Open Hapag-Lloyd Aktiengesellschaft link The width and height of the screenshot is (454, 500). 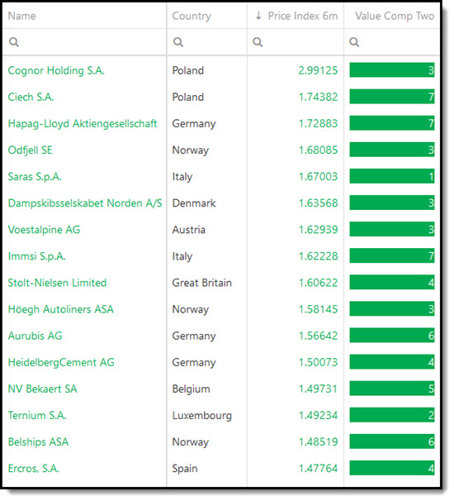pos(82,124)
